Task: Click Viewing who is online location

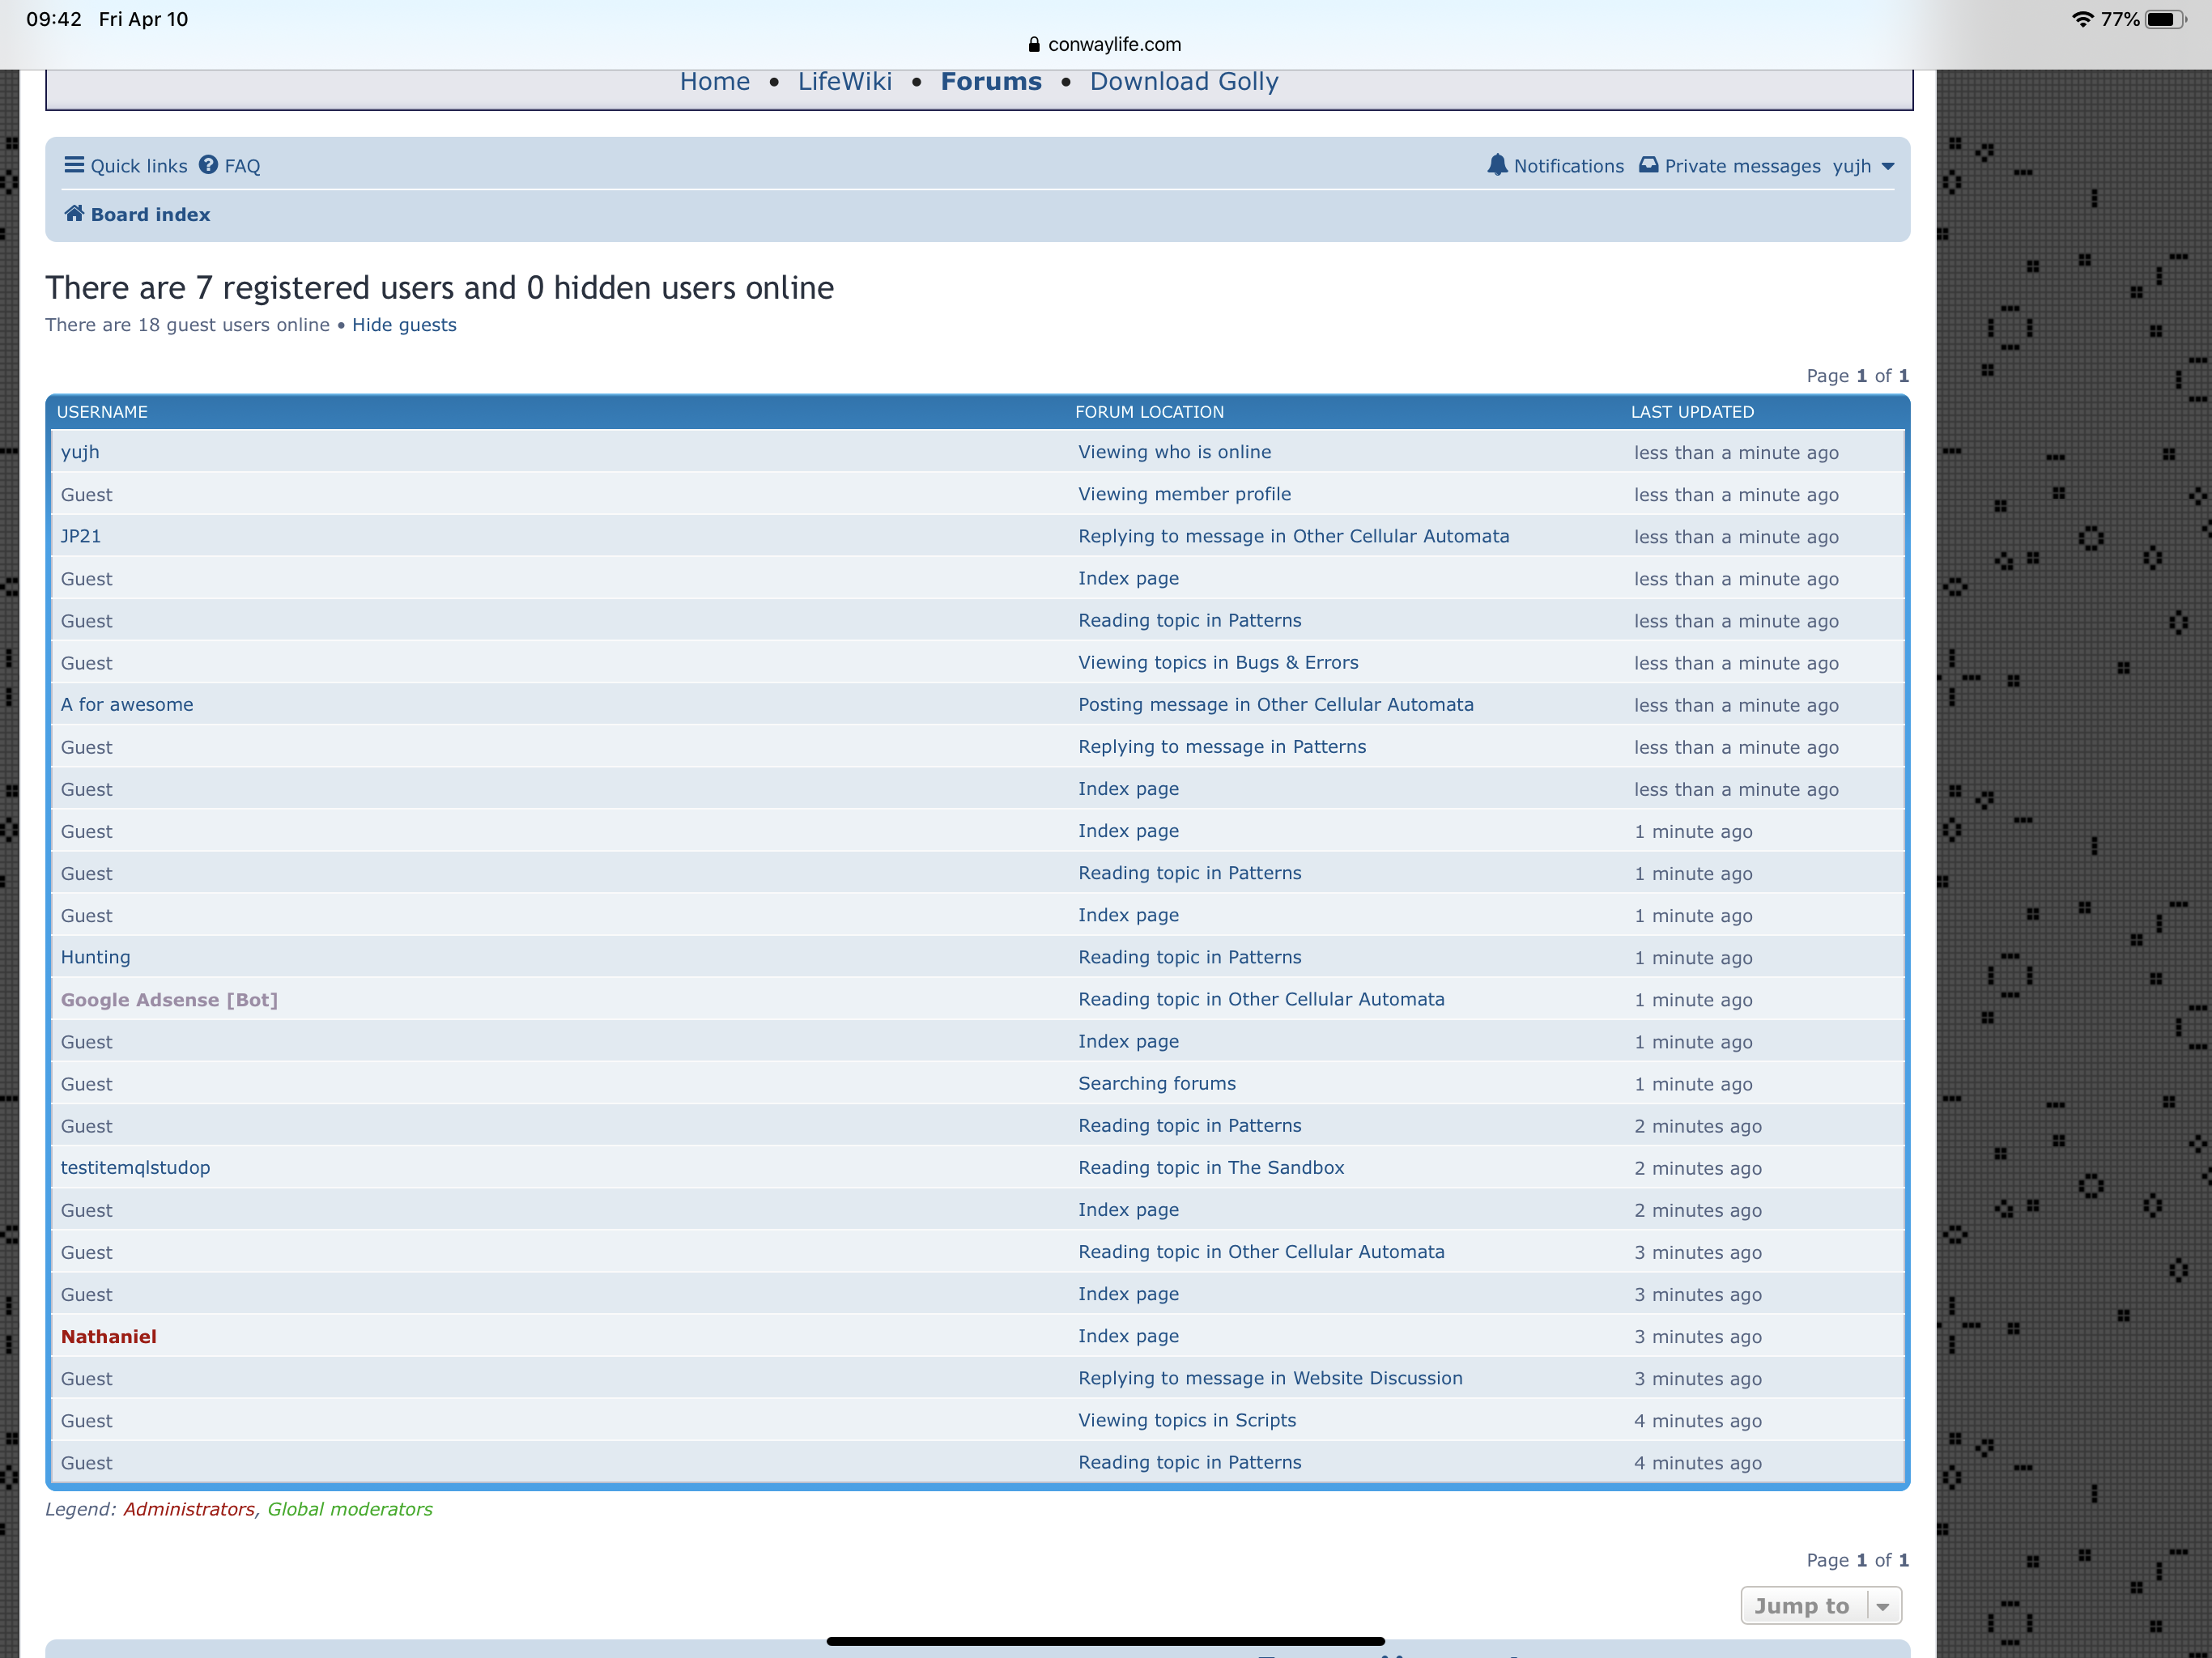Action: click(1175, 452)
